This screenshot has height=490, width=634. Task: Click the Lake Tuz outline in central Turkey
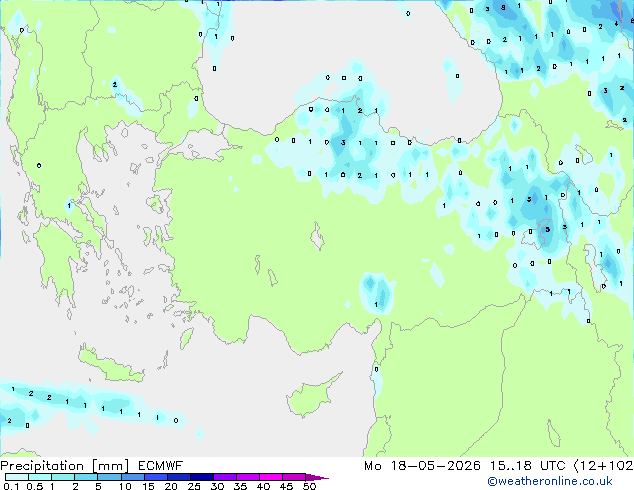(317, 236)
